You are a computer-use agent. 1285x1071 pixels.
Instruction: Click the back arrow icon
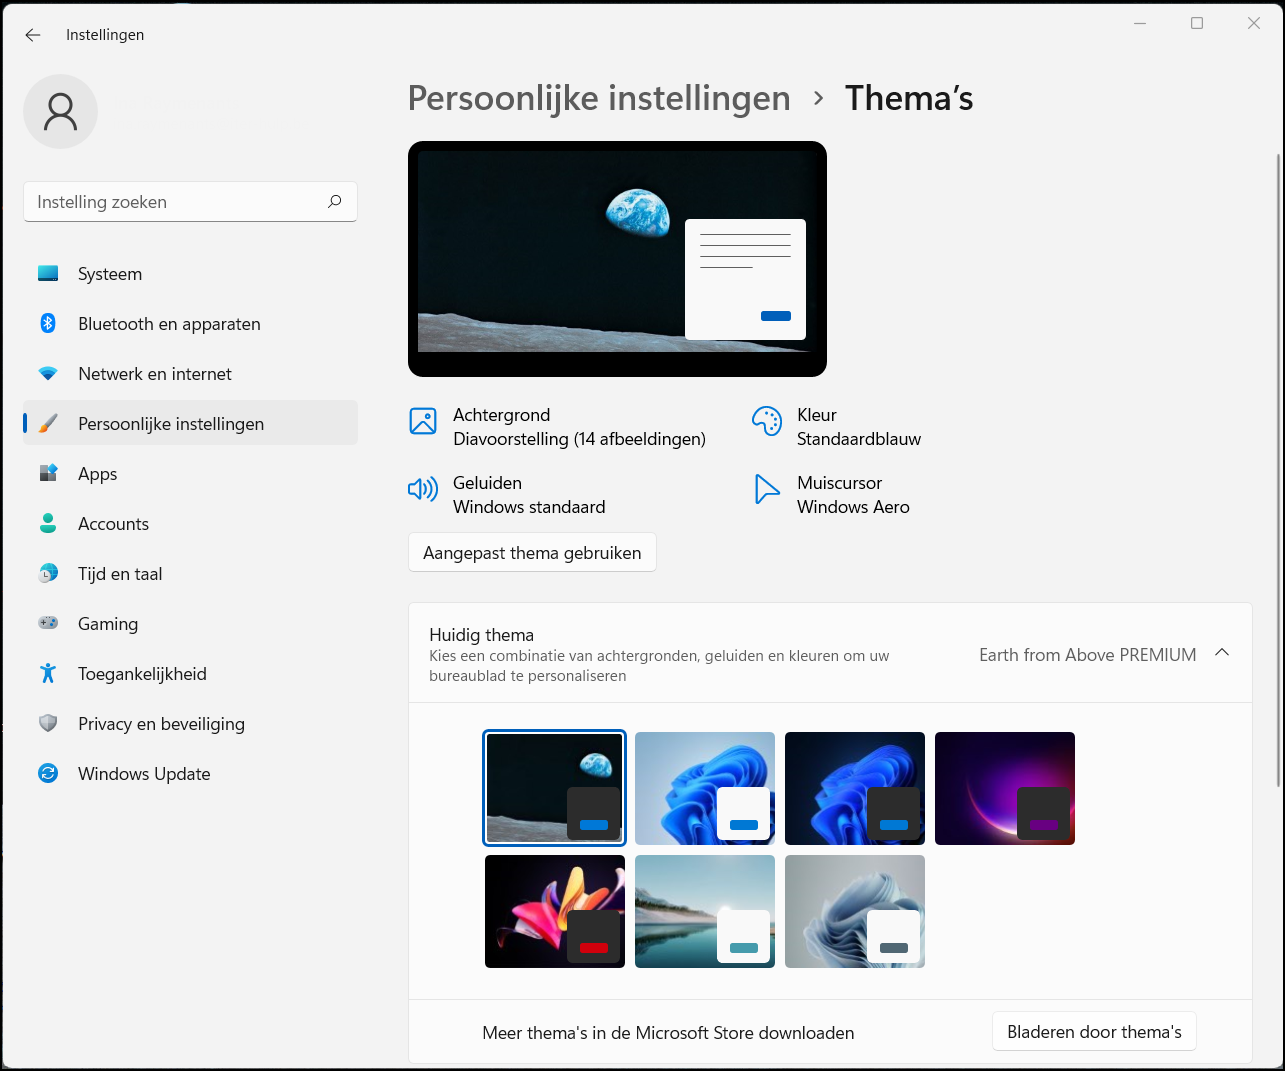point(33,35)
